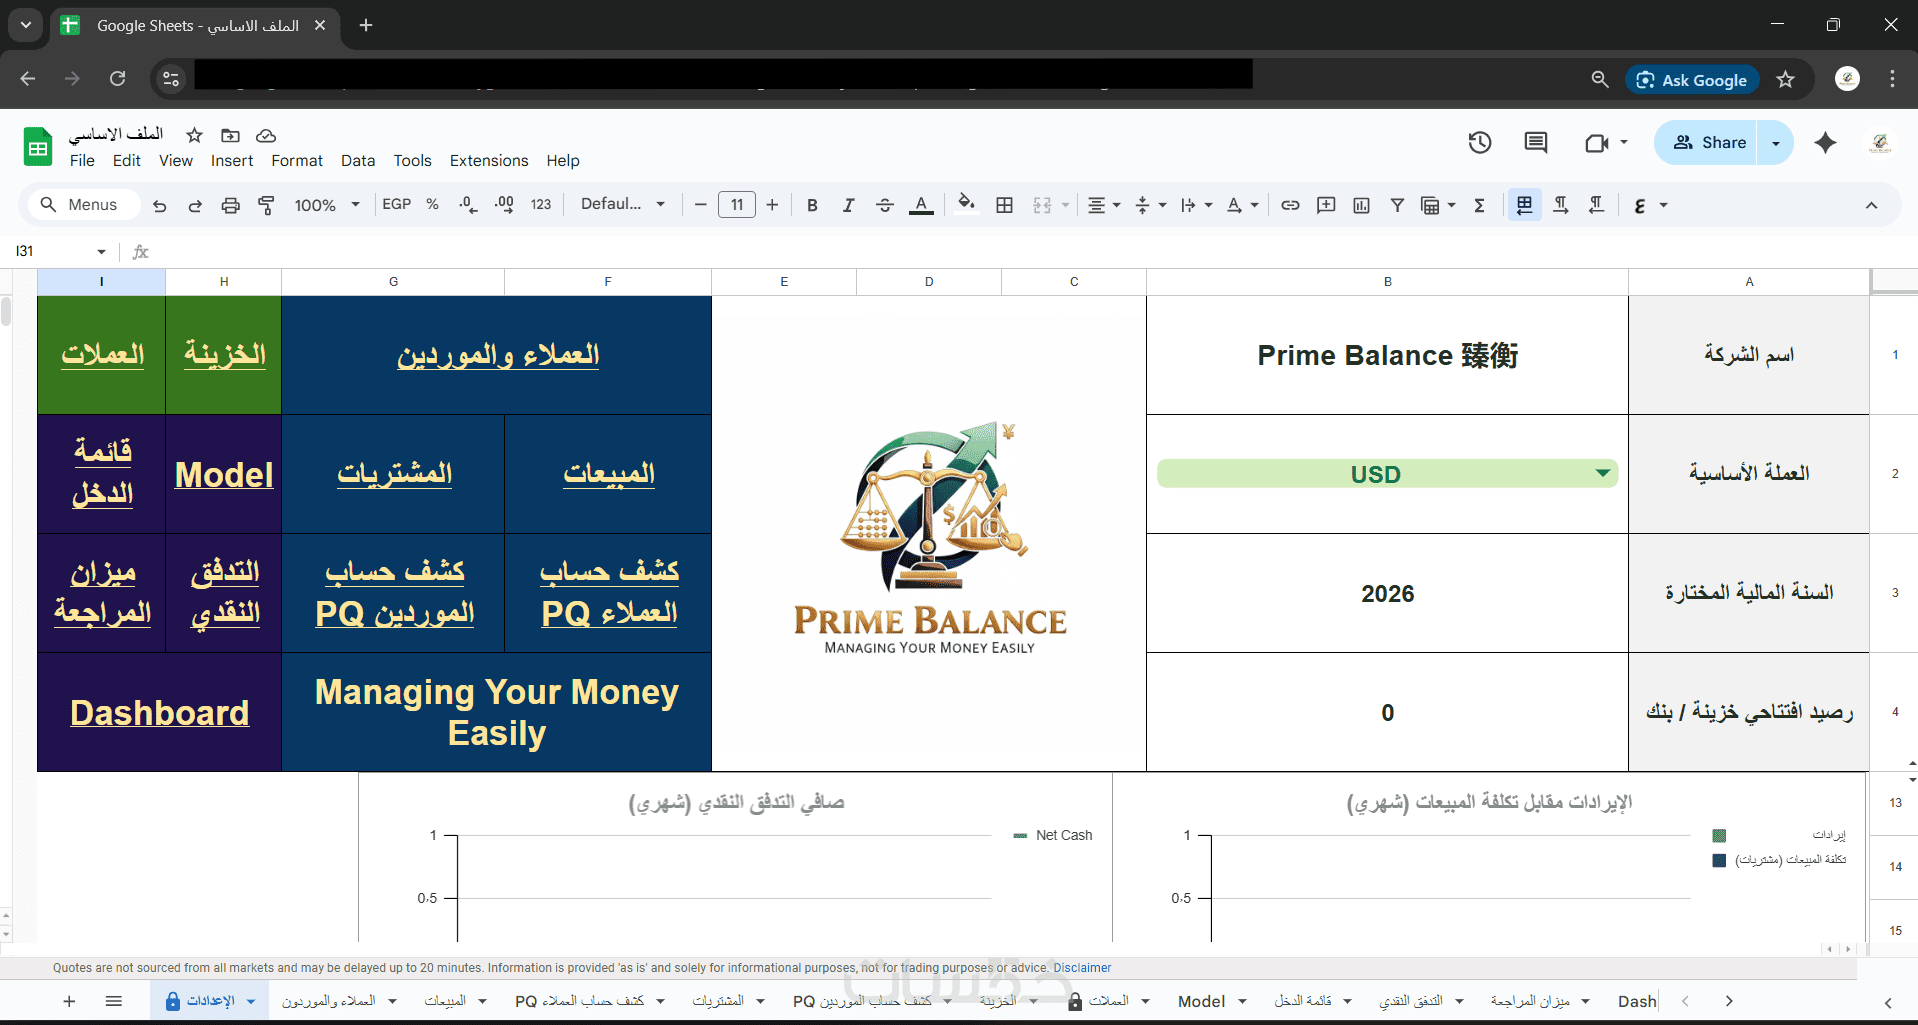The width and height of the screenshot is (1918, 1025).
Task: Open version history clock icon
Action: 1480,143
